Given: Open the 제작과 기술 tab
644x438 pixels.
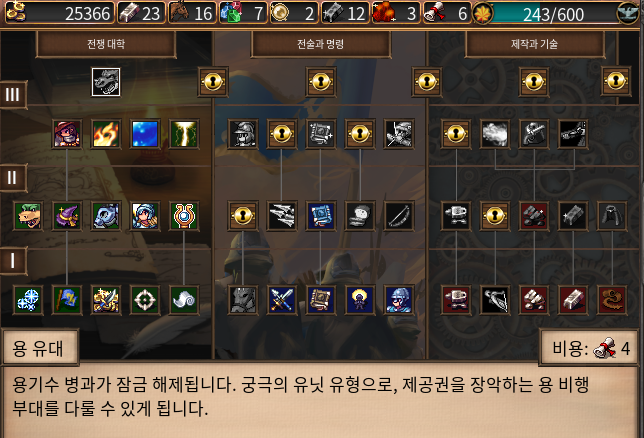Looking at the screenshot, I should (534, 44).
